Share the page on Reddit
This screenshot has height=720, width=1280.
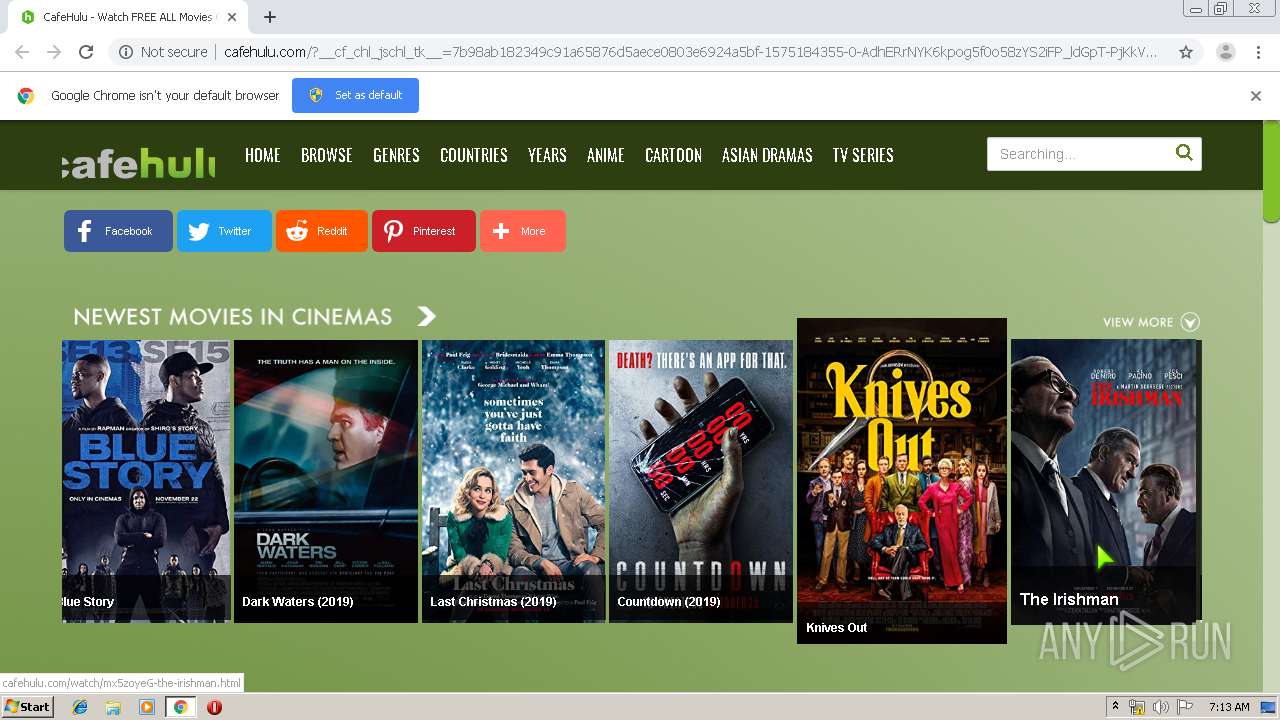(322, 231)
